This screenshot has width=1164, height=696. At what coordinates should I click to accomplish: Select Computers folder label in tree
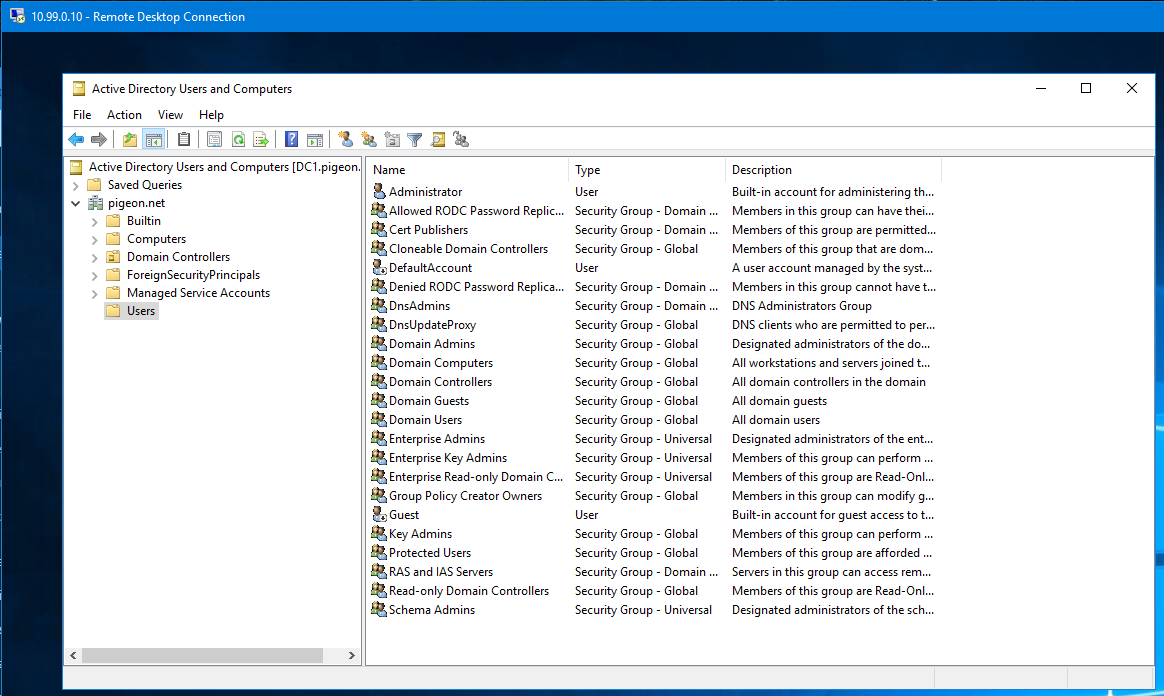coord(156,239)
